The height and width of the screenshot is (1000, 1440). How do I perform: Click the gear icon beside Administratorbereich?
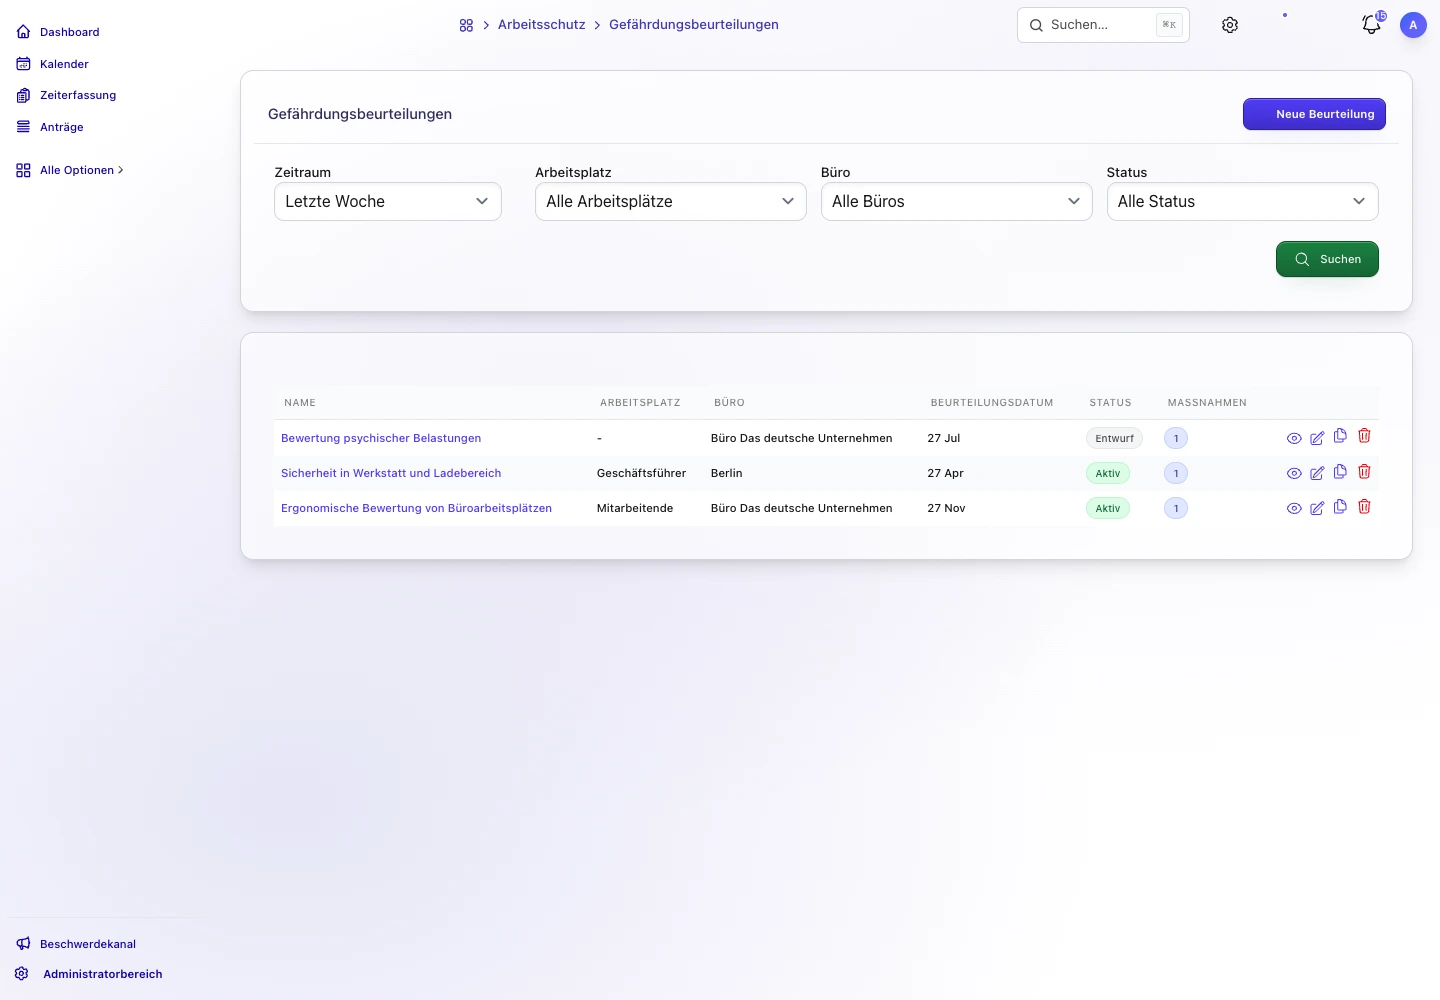coord(21,974)
